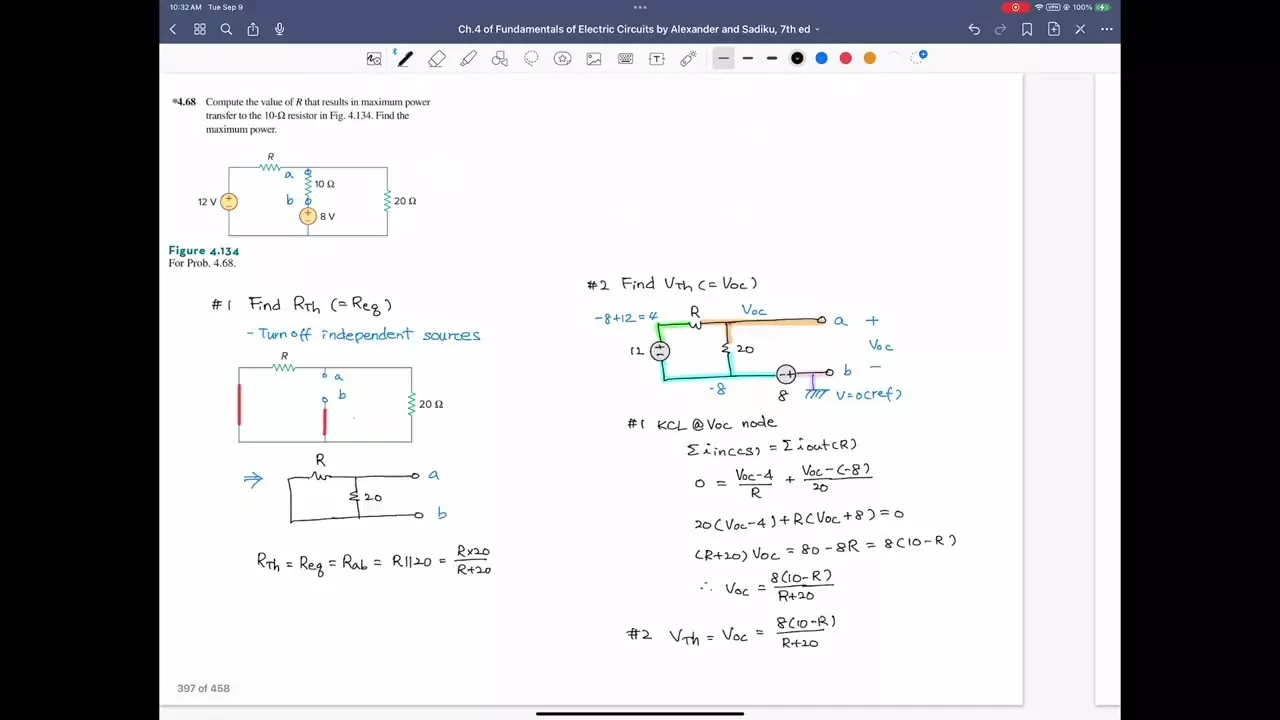Screen dimensions: 1280x720
Task: Go back to the documents library
Action: (x=173, y=30)
